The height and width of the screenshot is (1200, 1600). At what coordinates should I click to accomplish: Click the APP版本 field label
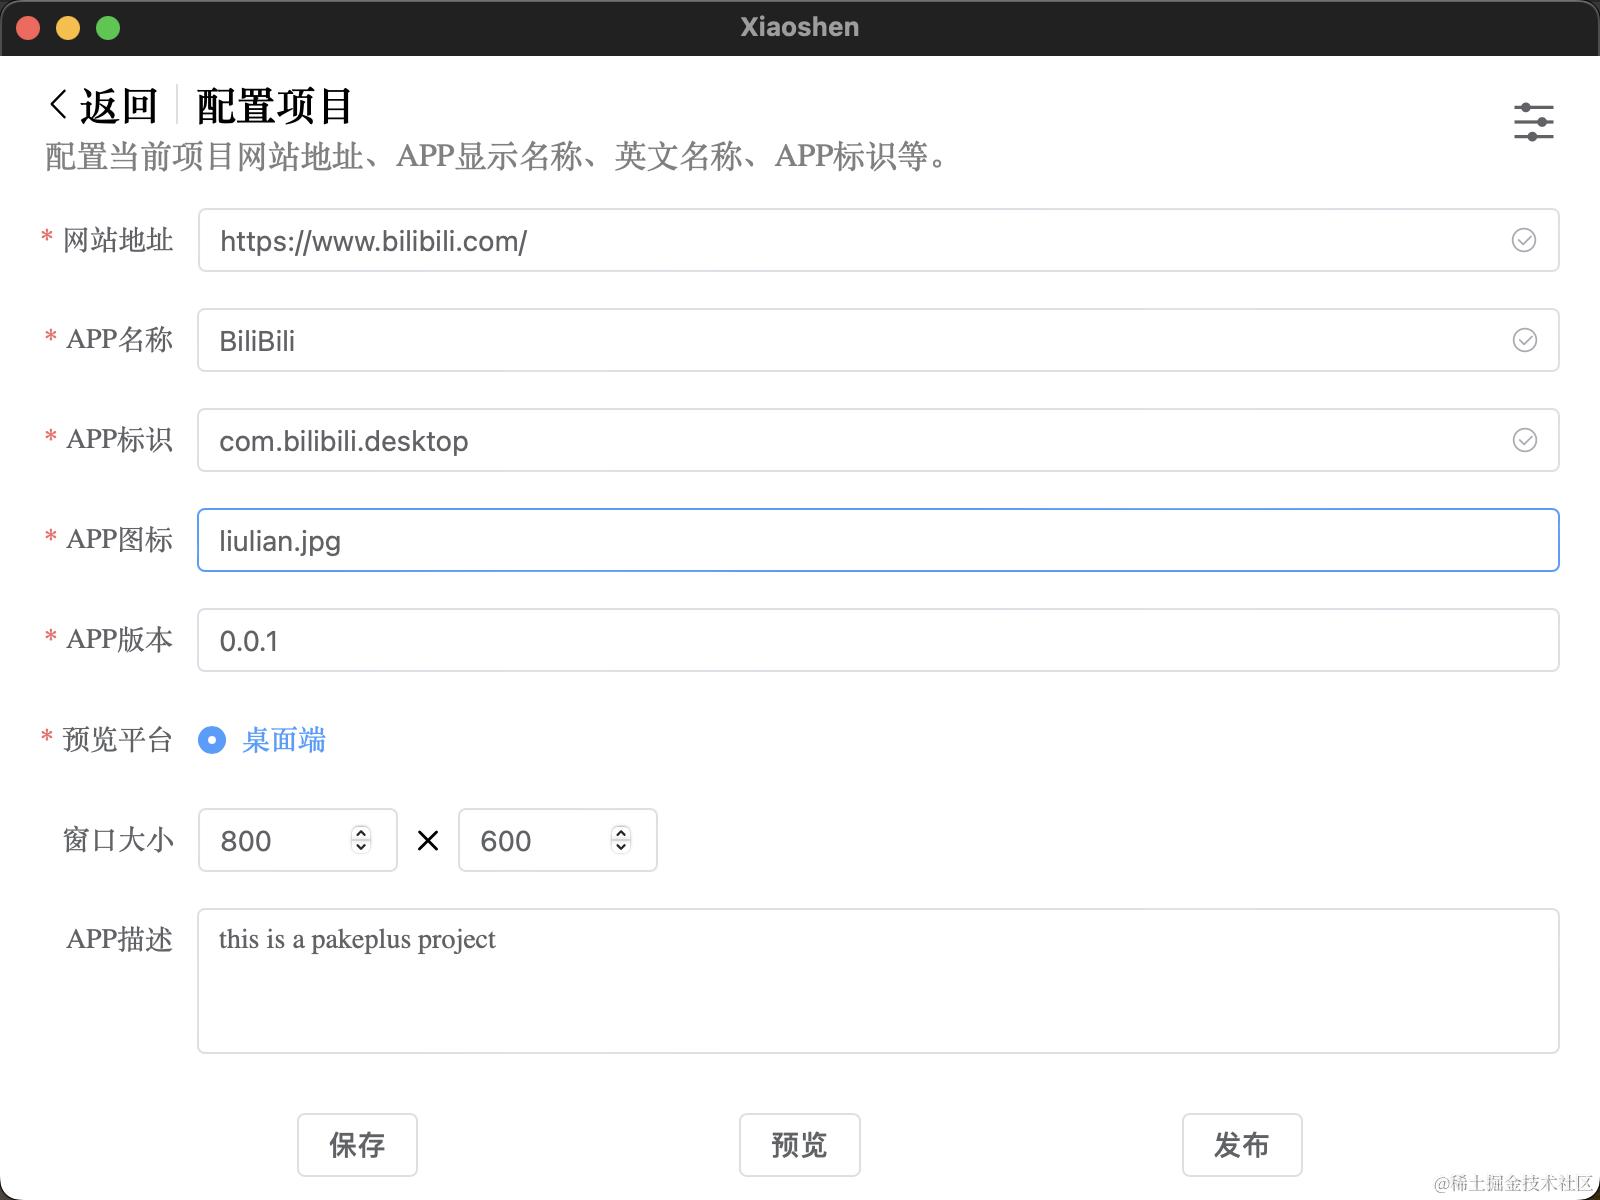[120, 639]
